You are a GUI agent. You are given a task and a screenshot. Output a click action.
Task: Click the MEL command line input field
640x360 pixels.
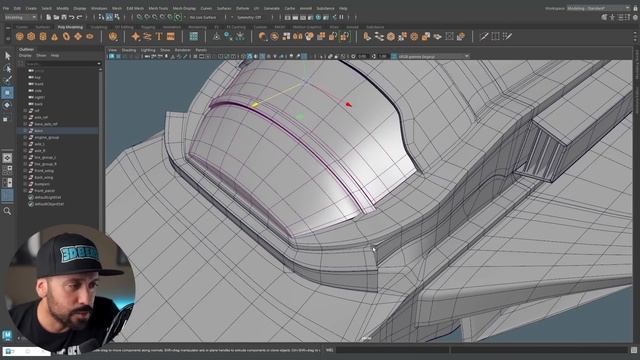[x=392, y=350]
